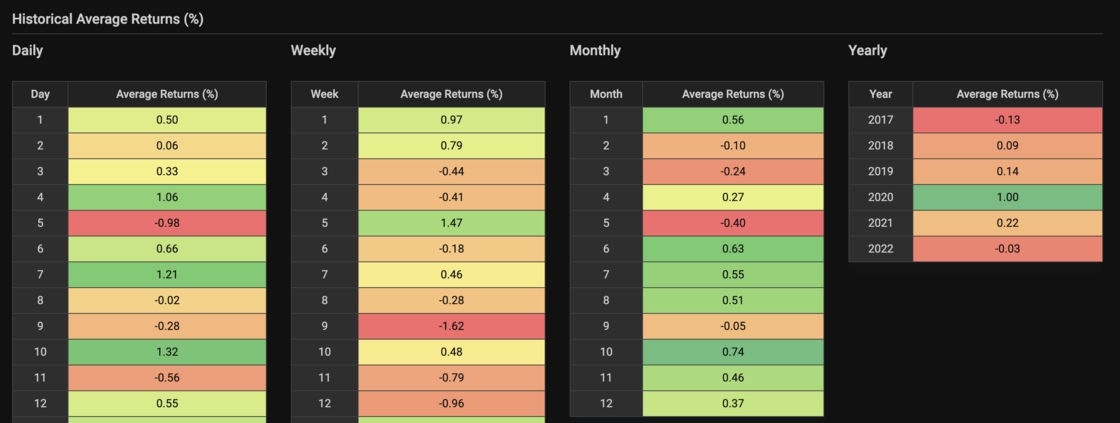1120x423 pixels.
Task: Select the 2019 row label in Yearly table
Action: tap(880, 171)
